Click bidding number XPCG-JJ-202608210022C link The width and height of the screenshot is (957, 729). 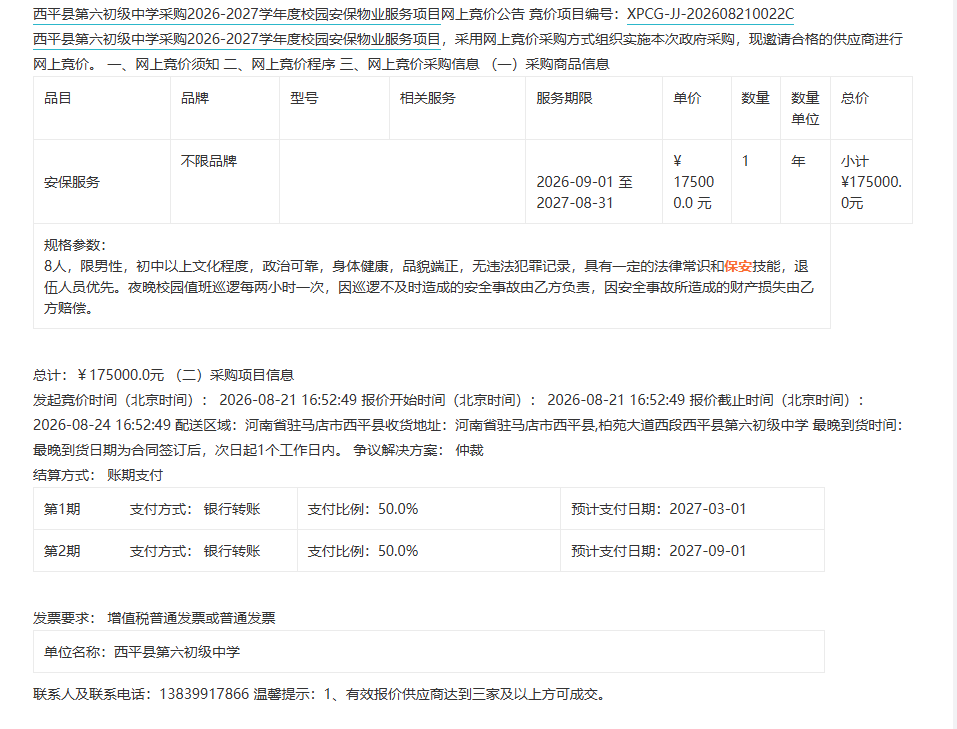click(710, 14)
